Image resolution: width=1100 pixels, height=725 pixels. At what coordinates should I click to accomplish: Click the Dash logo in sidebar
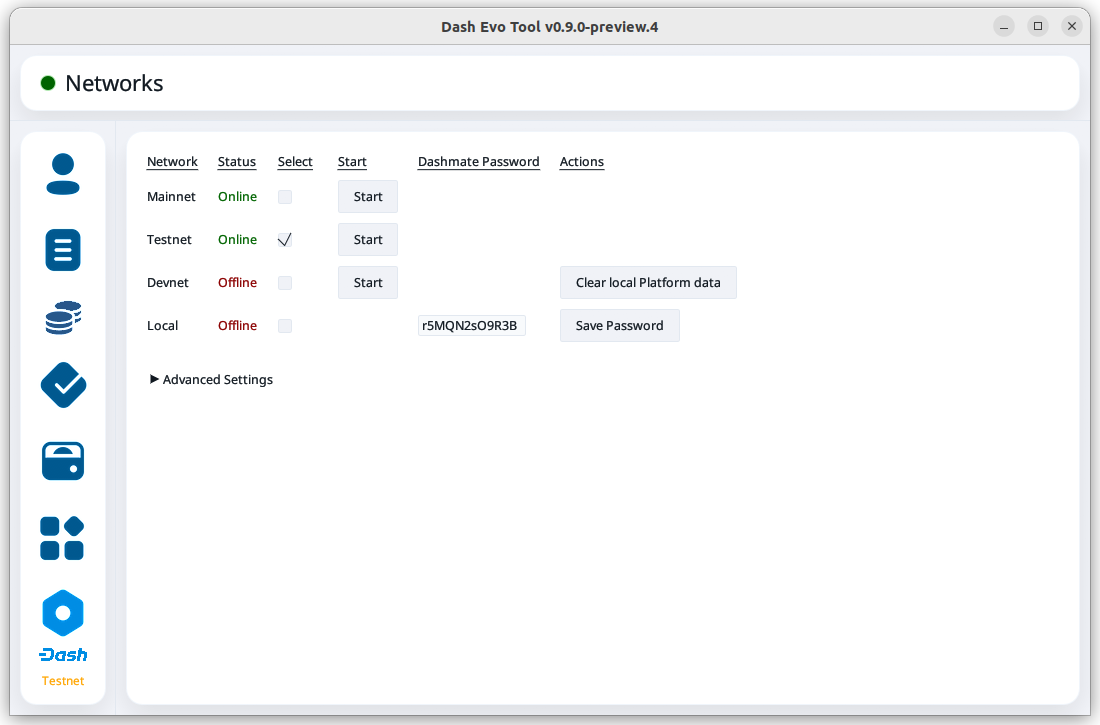pyautogui.click(x=63, y=655)
